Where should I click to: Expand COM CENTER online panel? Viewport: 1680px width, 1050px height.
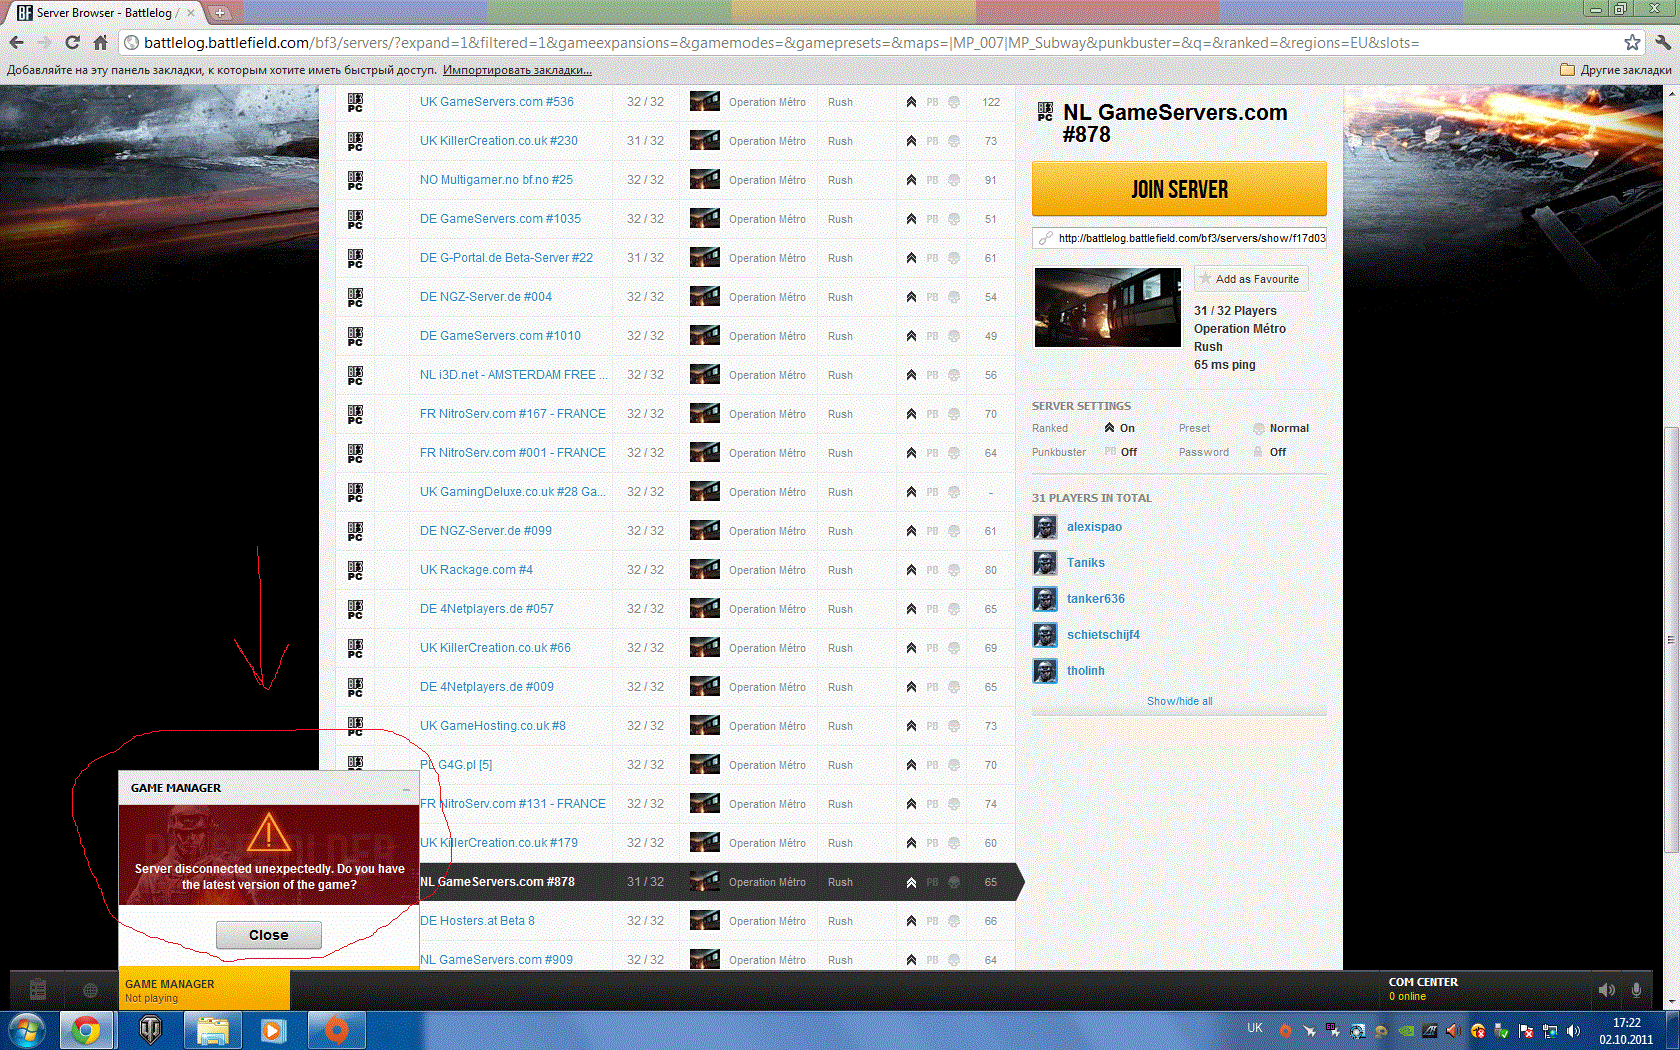[x=1423, y=989]
